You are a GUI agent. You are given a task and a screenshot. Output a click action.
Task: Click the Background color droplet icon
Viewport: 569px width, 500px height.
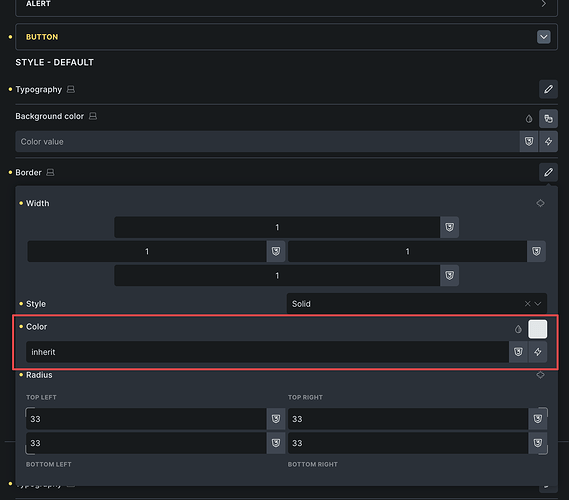pyautogui.click(x=529, y=119)
